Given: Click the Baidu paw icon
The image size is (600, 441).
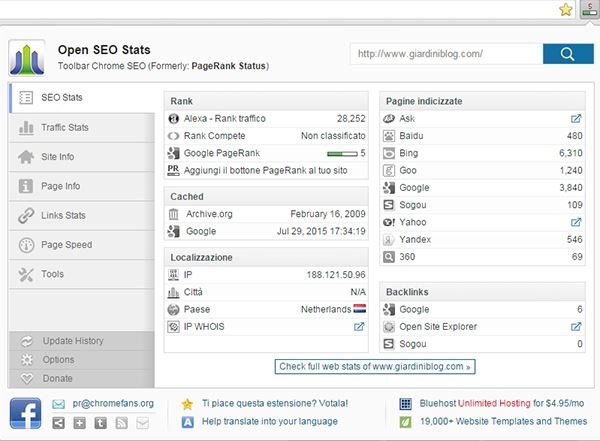Looking at the screenshot, I should pos(389,136).
